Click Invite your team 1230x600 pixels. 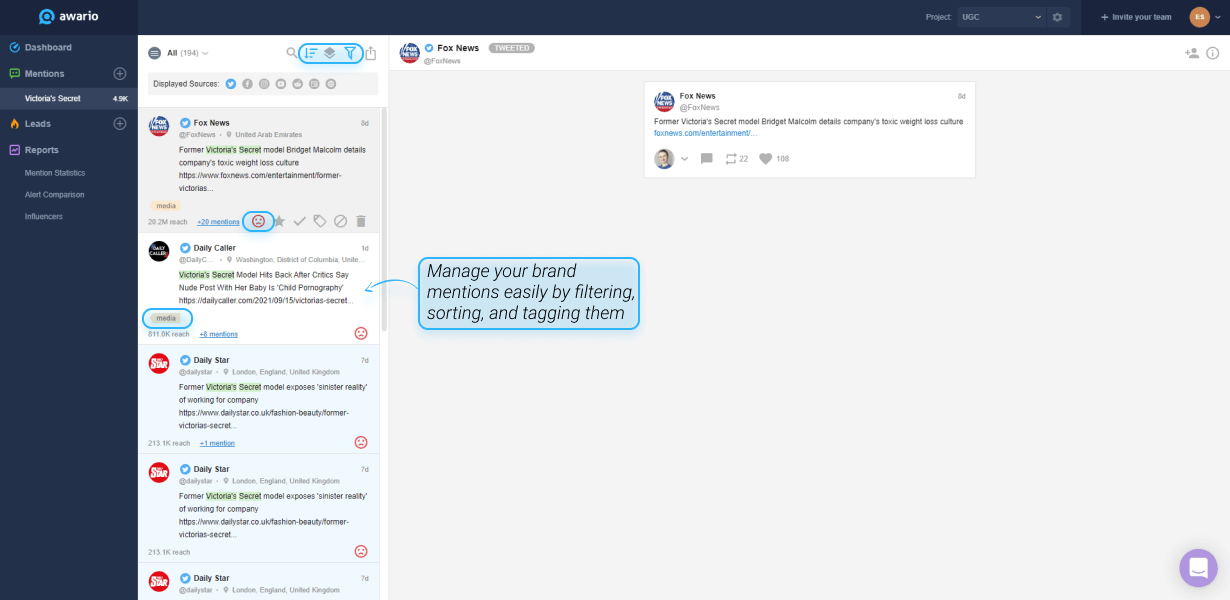point(1135,17)
